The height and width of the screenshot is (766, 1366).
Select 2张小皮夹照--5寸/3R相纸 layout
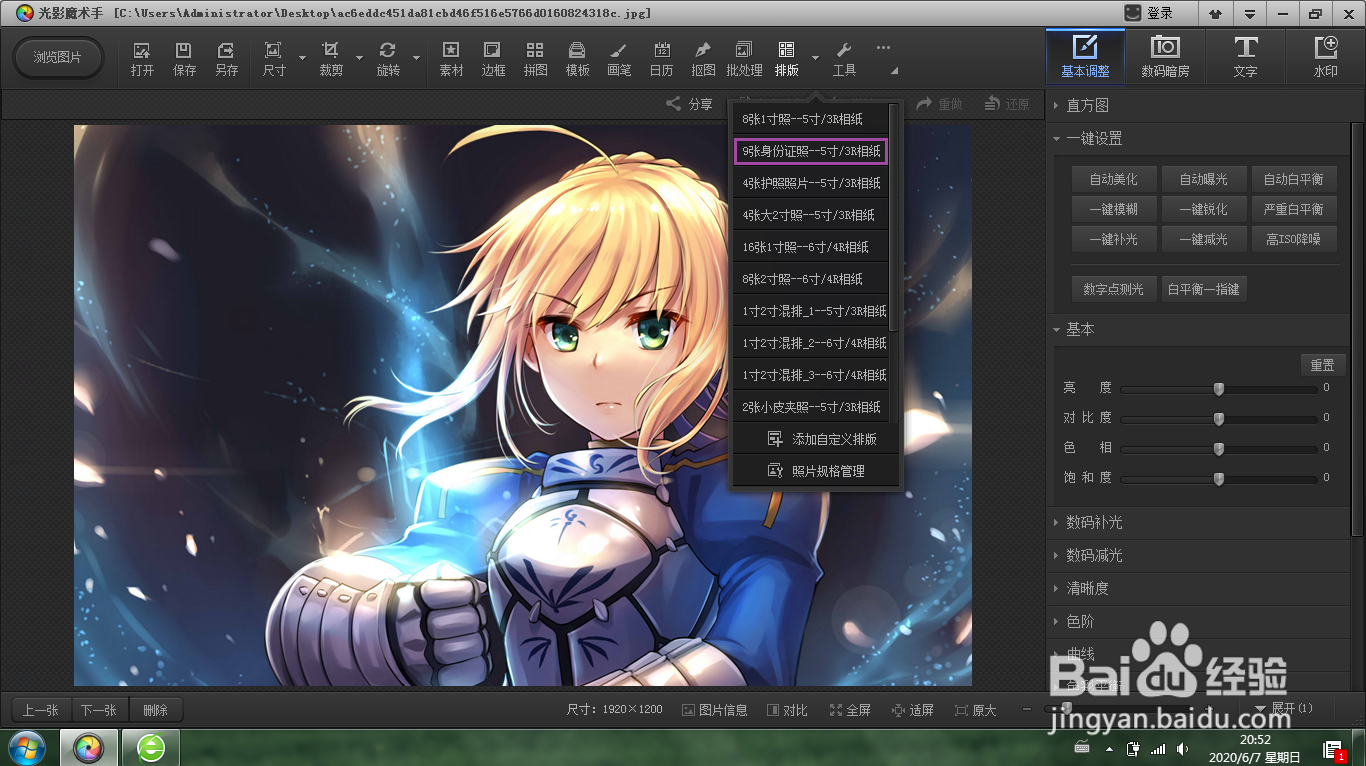click(x=811, y=407)
